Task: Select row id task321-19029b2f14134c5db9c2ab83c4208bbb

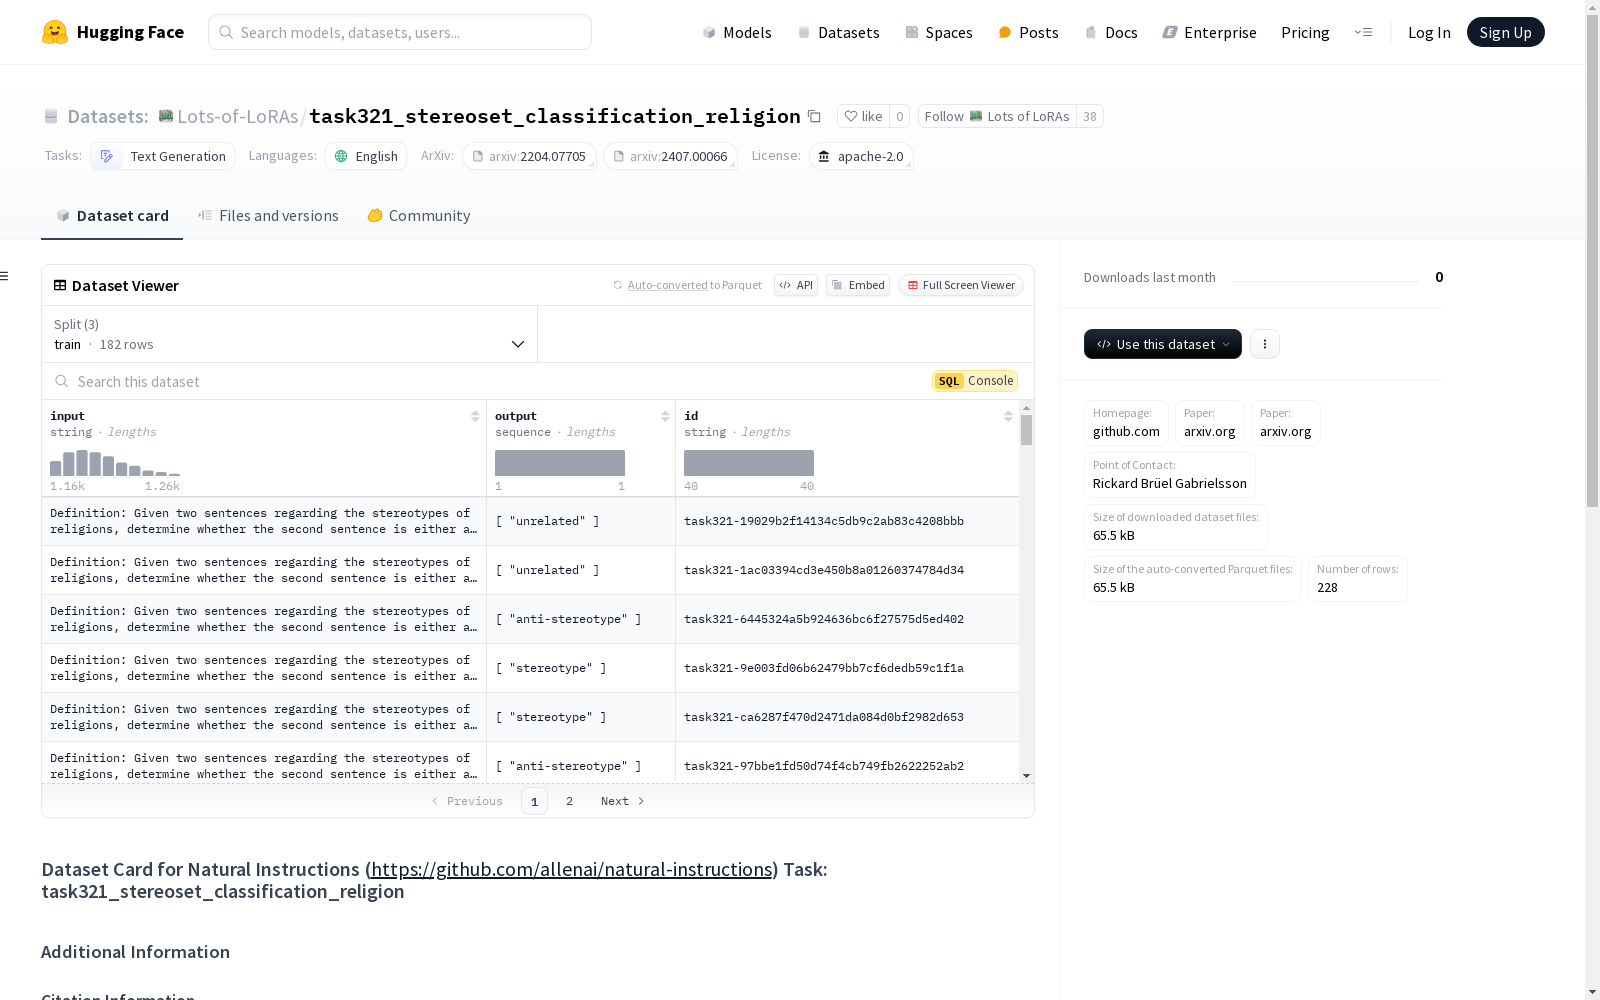Action: click(x=824, y=521)
